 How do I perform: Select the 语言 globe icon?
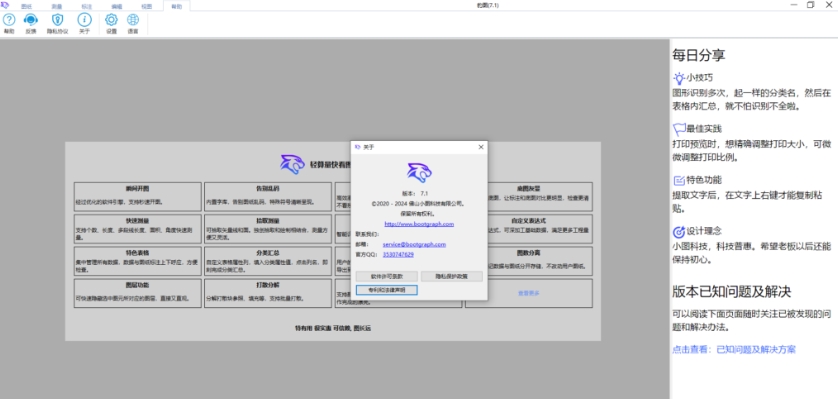coord(133,20)
